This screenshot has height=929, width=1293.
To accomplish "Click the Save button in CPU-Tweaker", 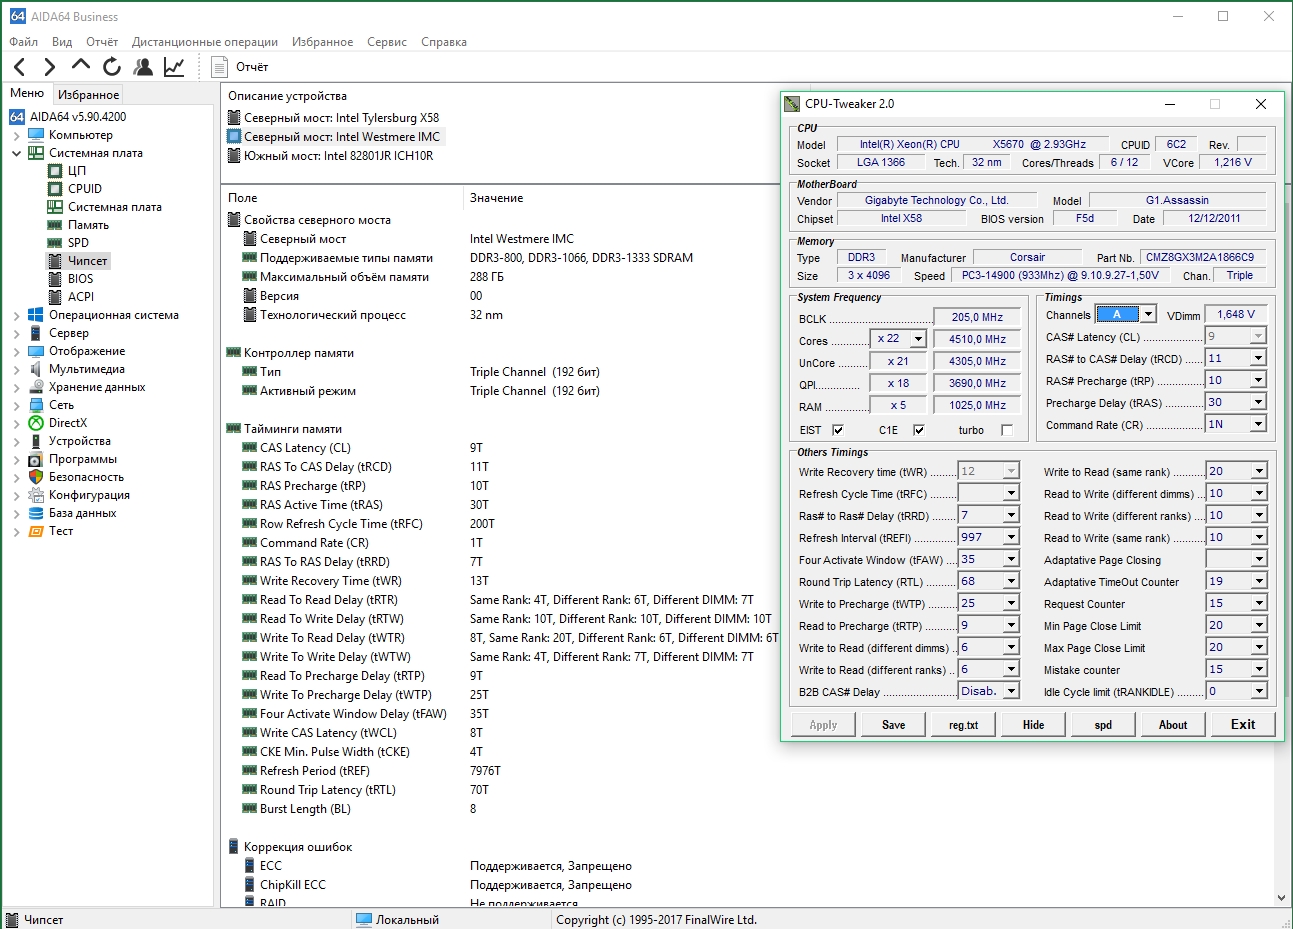I will point(893,725).
